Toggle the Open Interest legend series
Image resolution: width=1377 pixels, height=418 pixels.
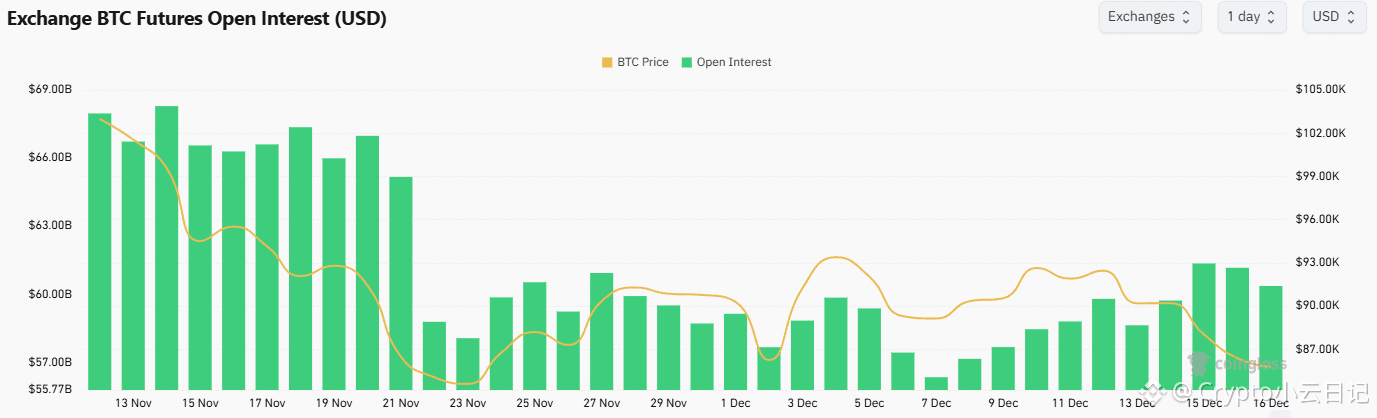[733, 62]
